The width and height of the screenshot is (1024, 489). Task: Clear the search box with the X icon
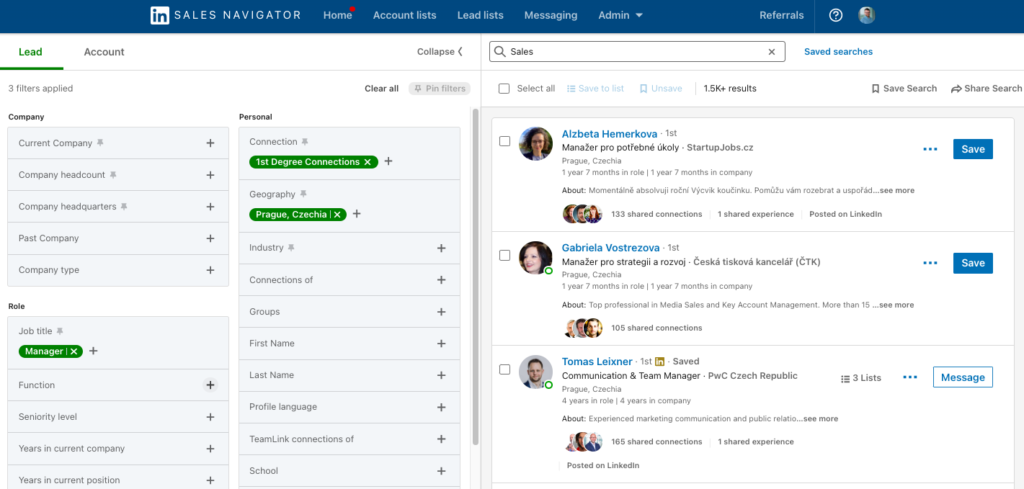[x=771, y=51]
